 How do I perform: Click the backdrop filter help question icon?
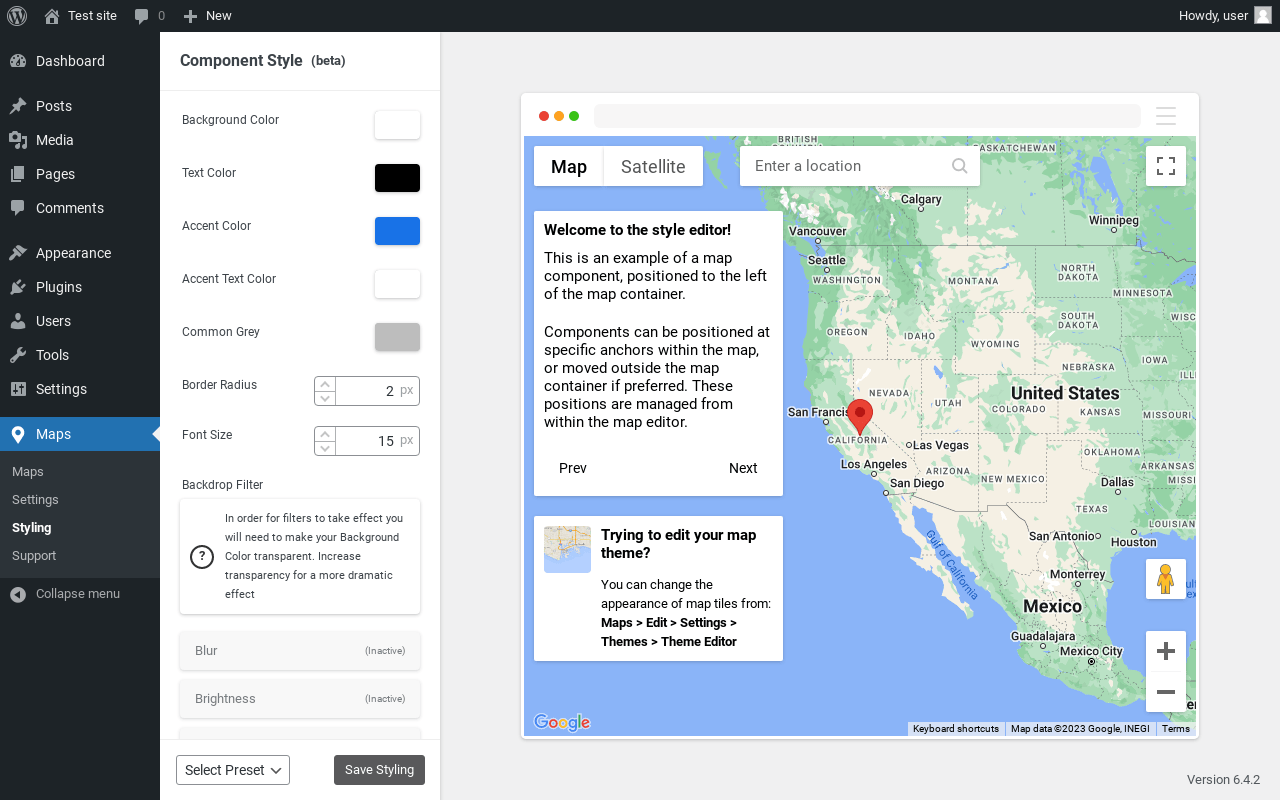point(202,557)
